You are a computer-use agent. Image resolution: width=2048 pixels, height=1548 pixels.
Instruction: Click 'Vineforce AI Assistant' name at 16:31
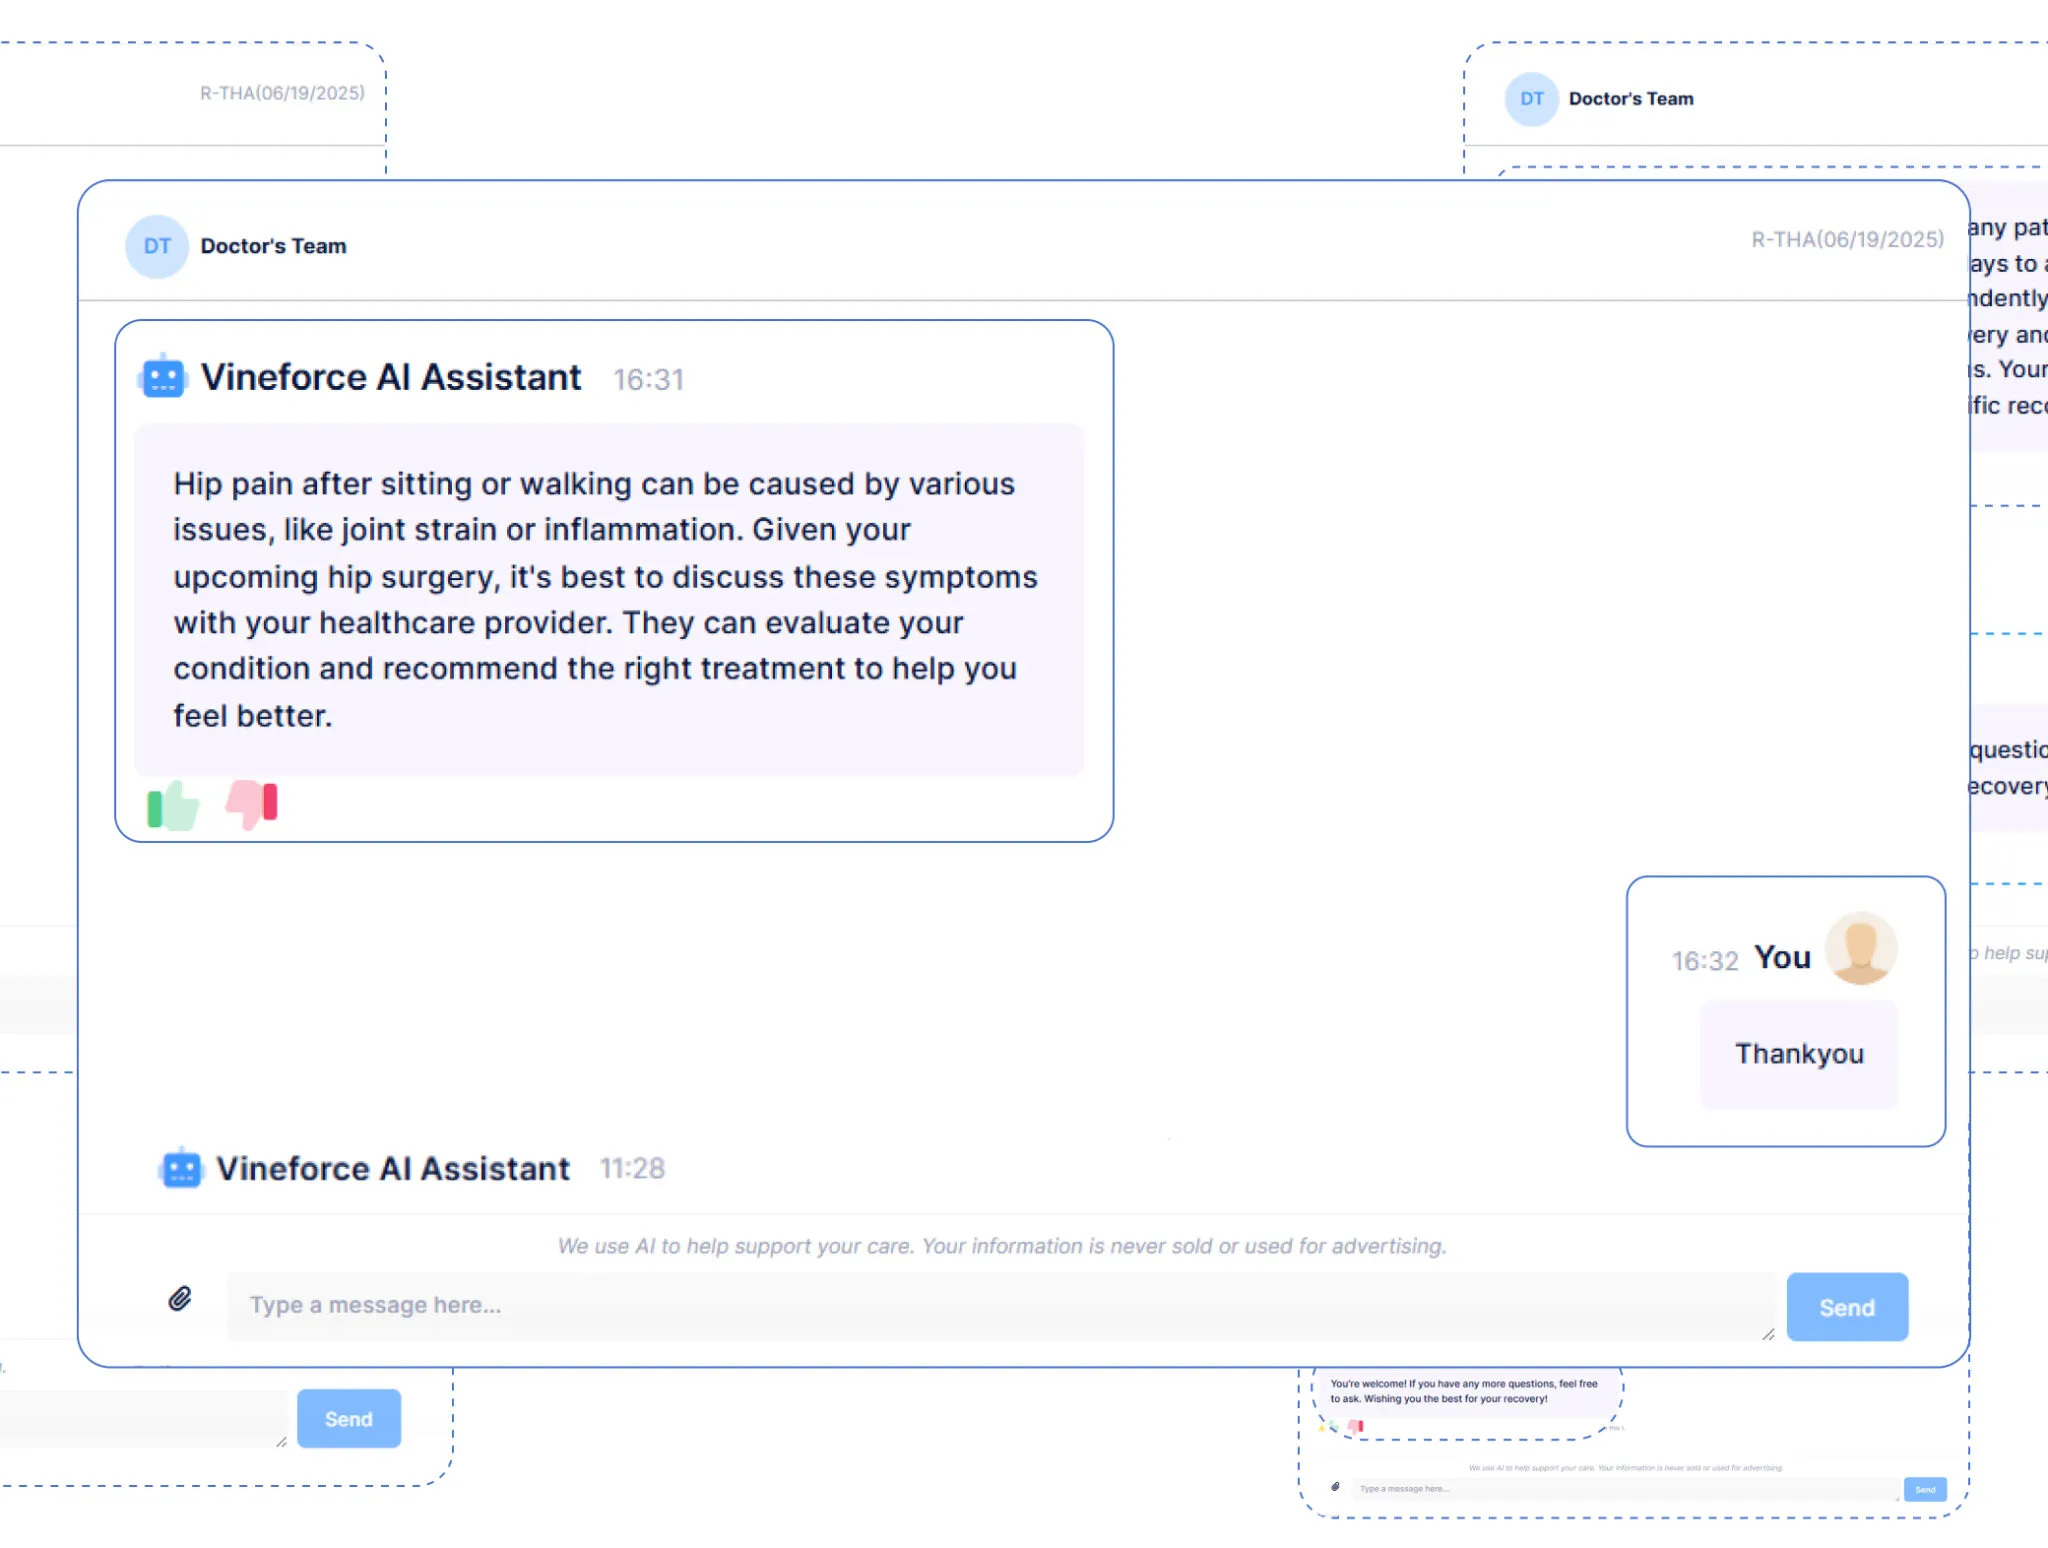coord(391,378)
